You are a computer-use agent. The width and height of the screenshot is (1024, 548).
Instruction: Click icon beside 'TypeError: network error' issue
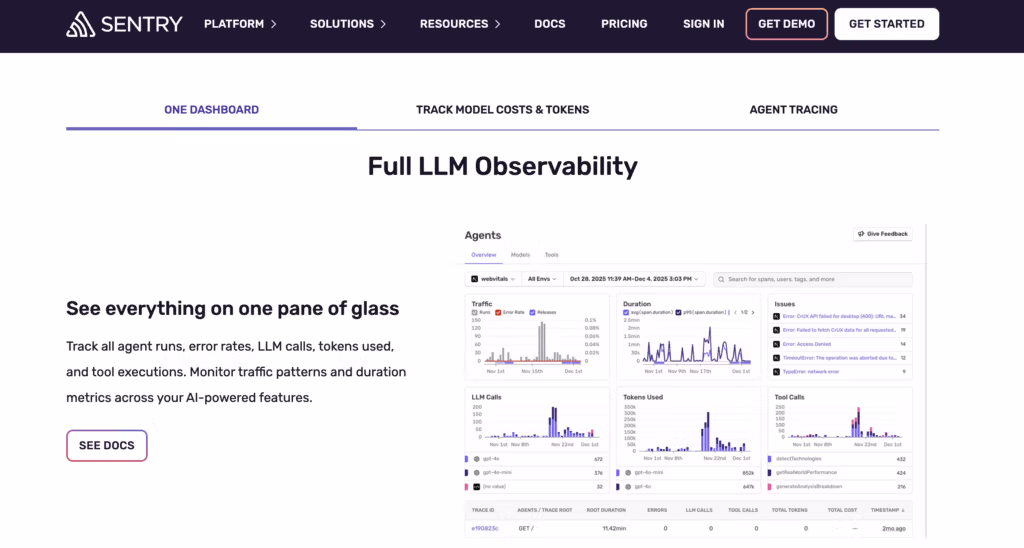(x=776, y=372)
